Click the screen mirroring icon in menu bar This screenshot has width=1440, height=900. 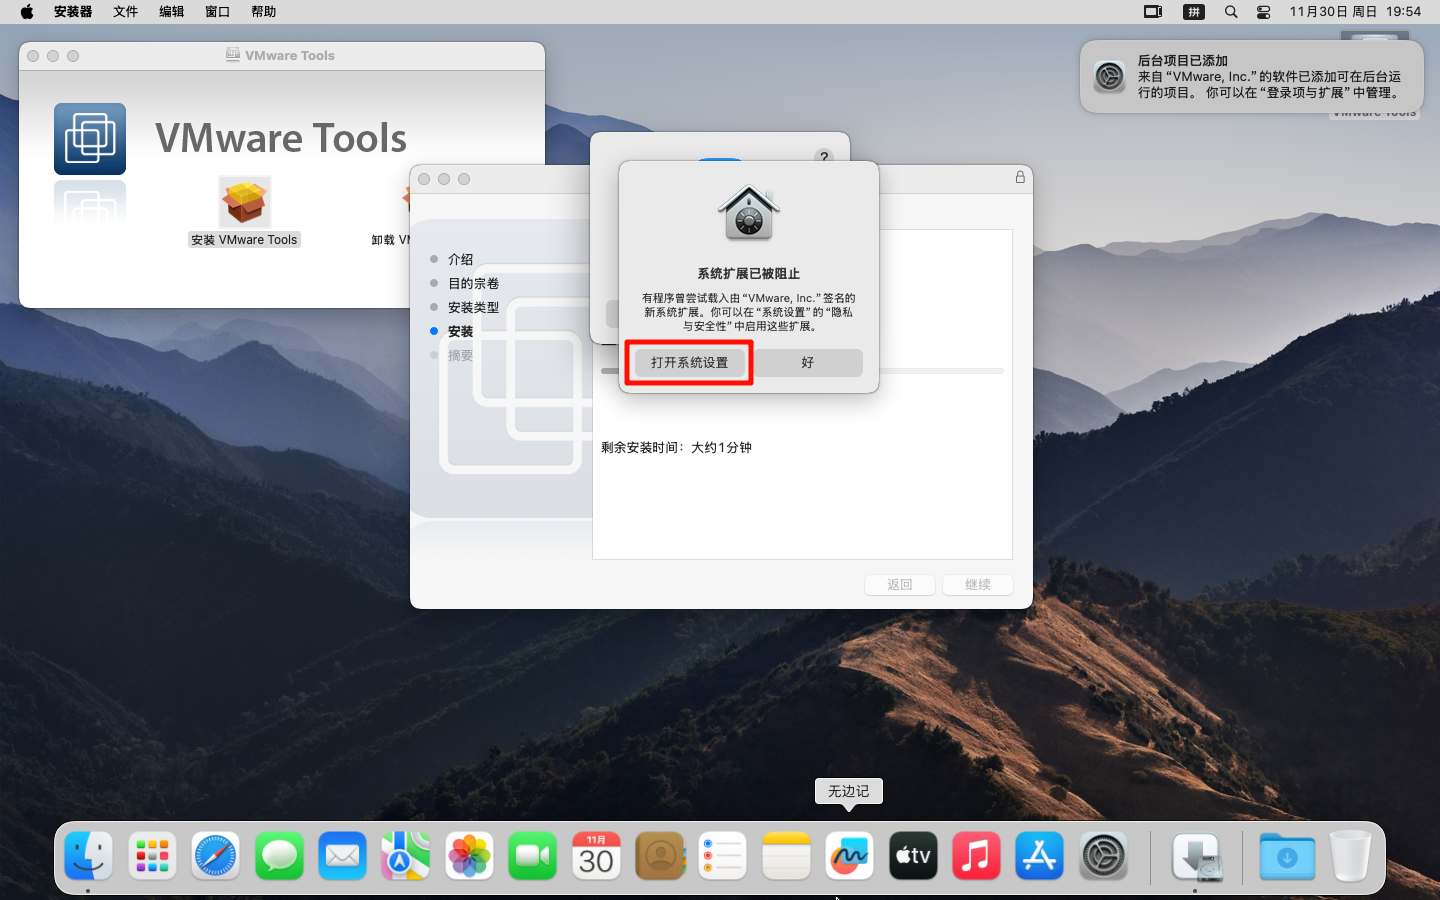pyautogui.click(x=1153, y=12)
